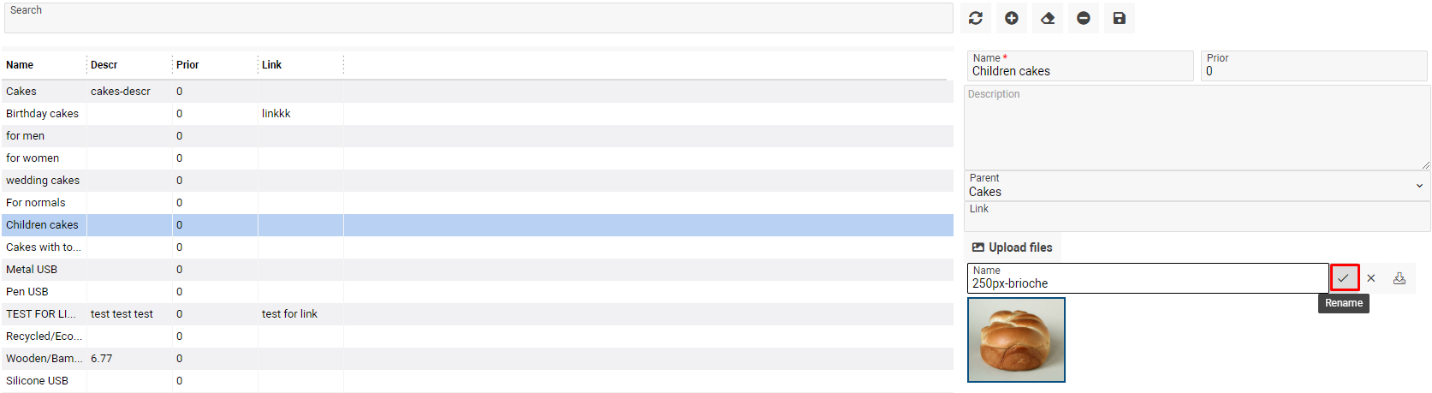Click the Search field
The image size is (1432, 393).
click(478, 18)
